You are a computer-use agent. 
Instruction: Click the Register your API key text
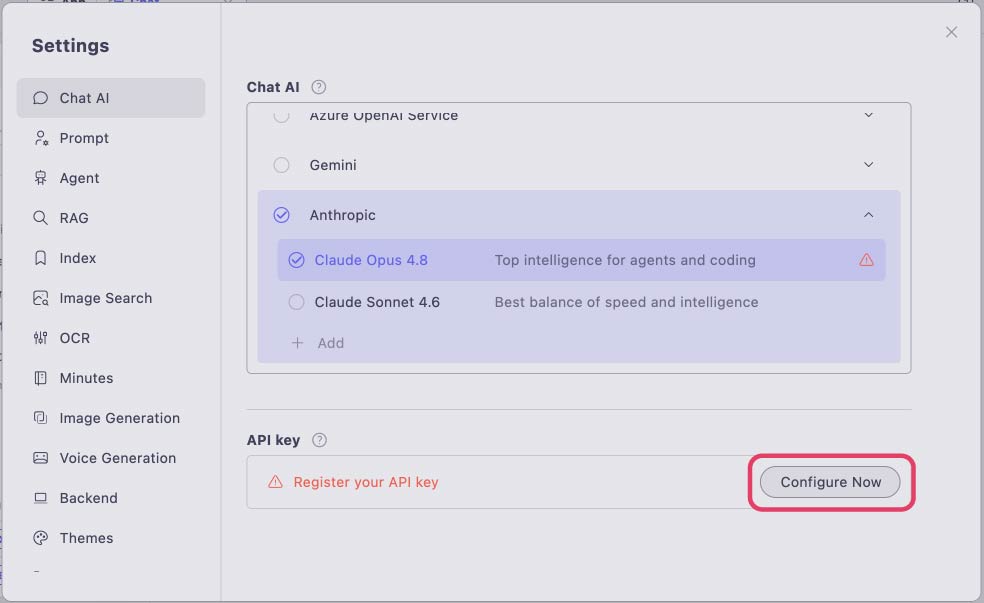(x=366, y=482)
